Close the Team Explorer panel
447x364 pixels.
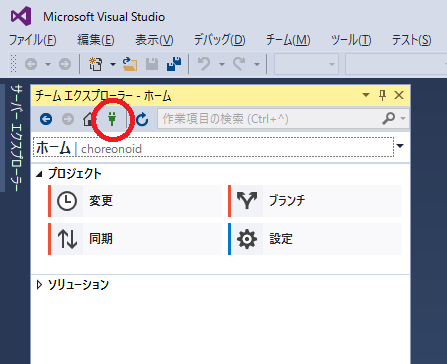(x=399, y=95)
